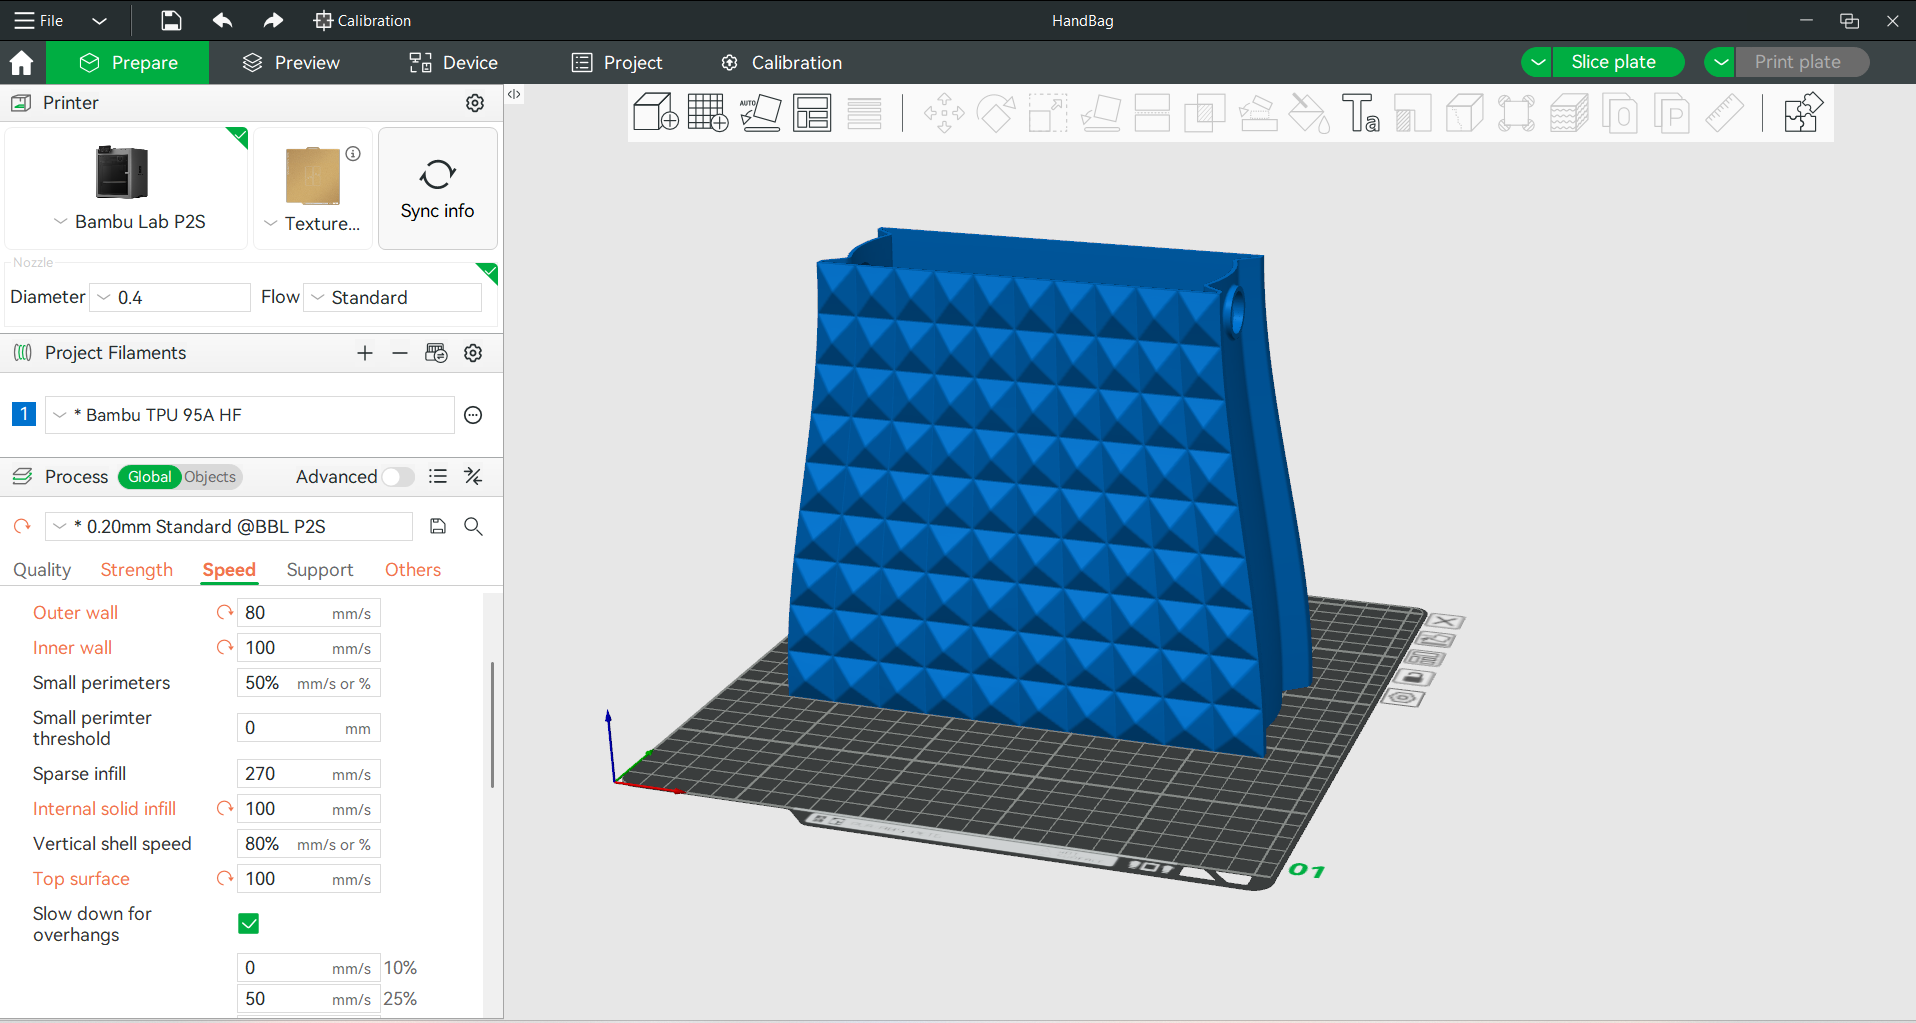Click the Slice plate button
This screenshot has height=1023, width=1916.
1613,62
